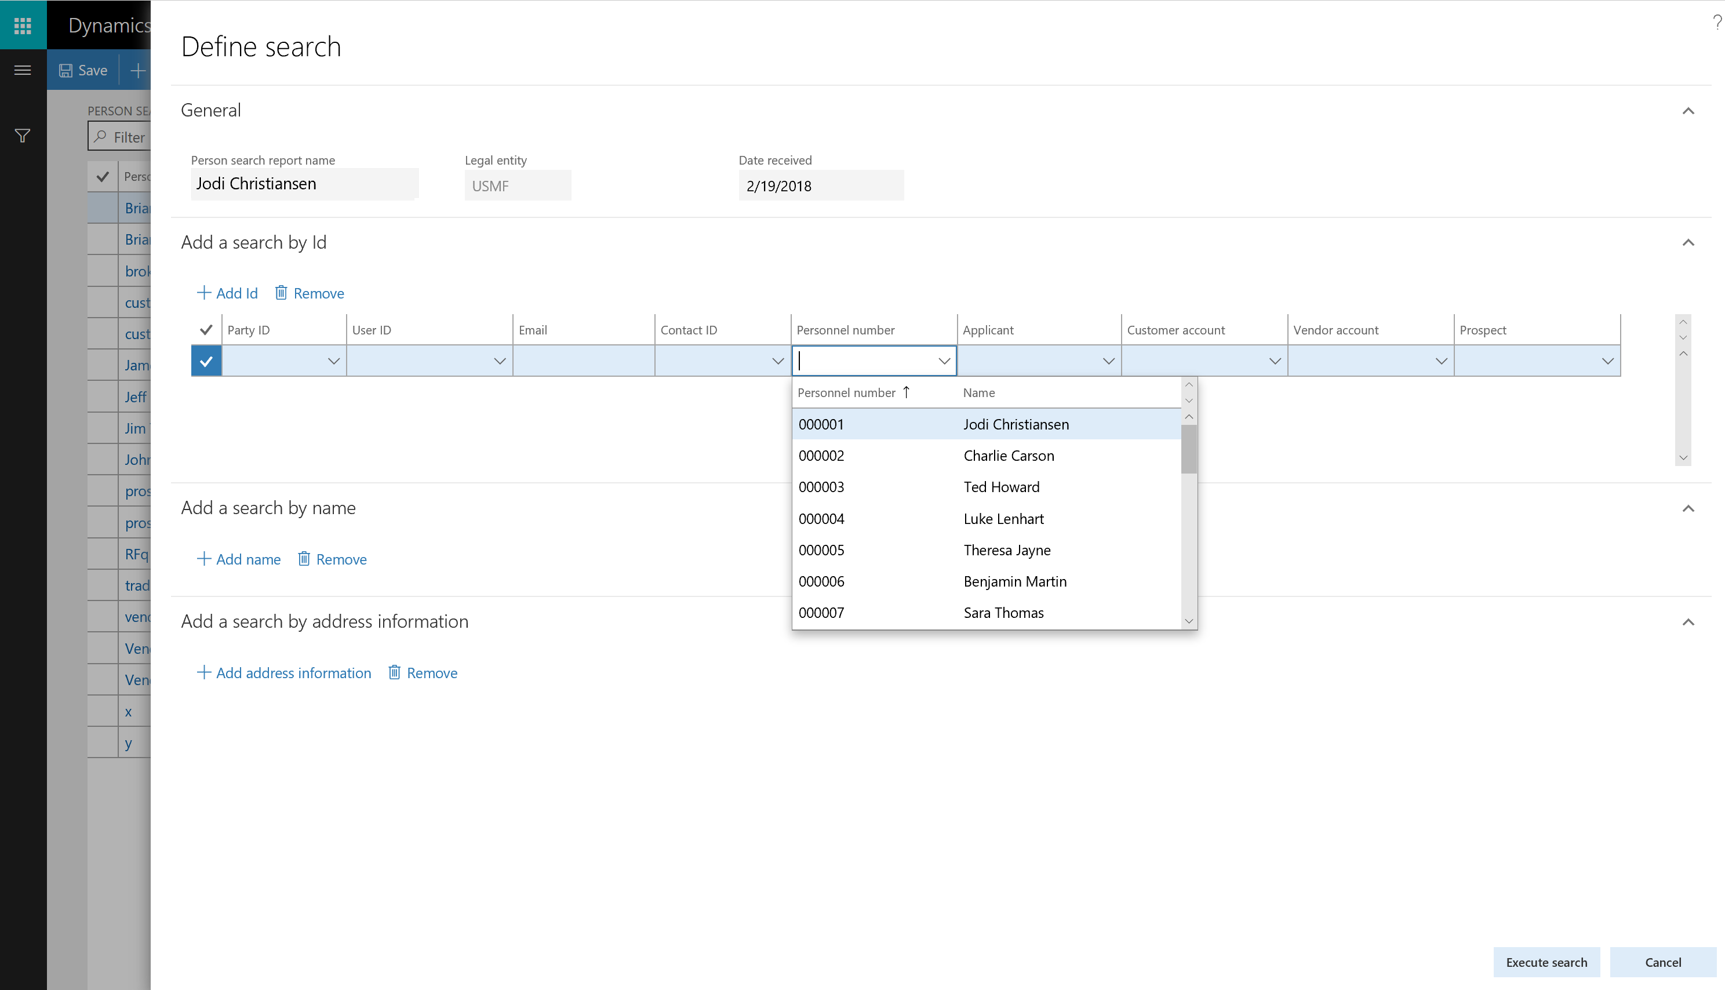Open the Party ID dropdown
Screen dimensions: 1725x990
point(333,361)
